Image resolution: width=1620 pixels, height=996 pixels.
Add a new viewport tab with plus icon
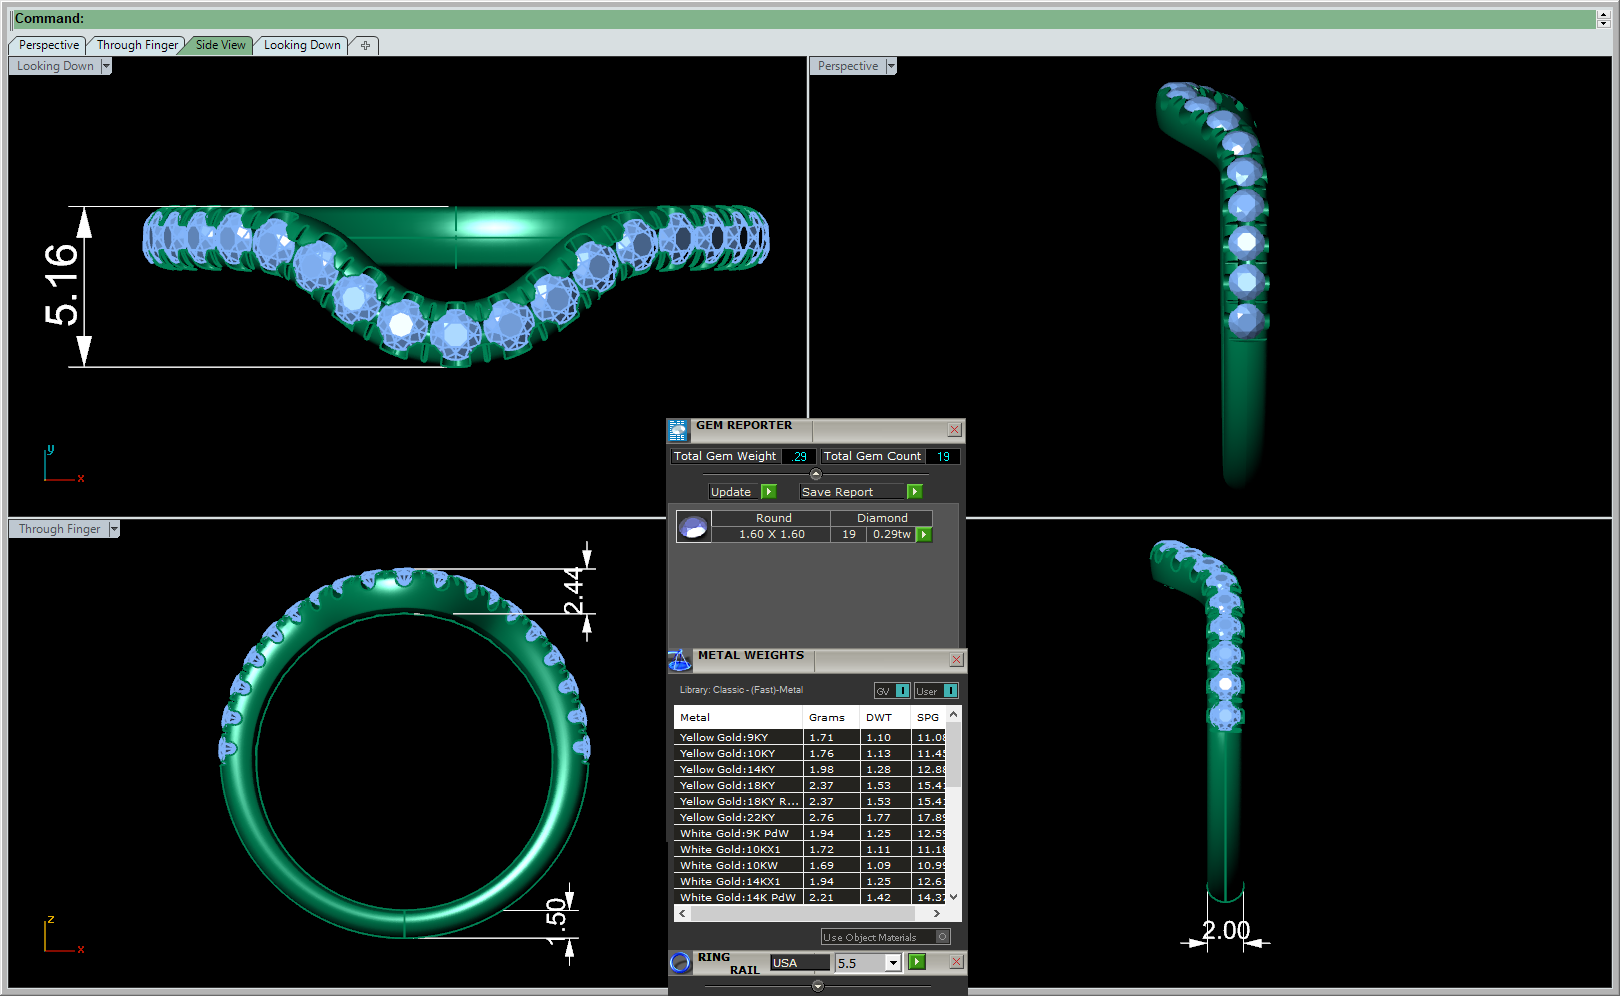pyautogui.click(x=365, y=45)
